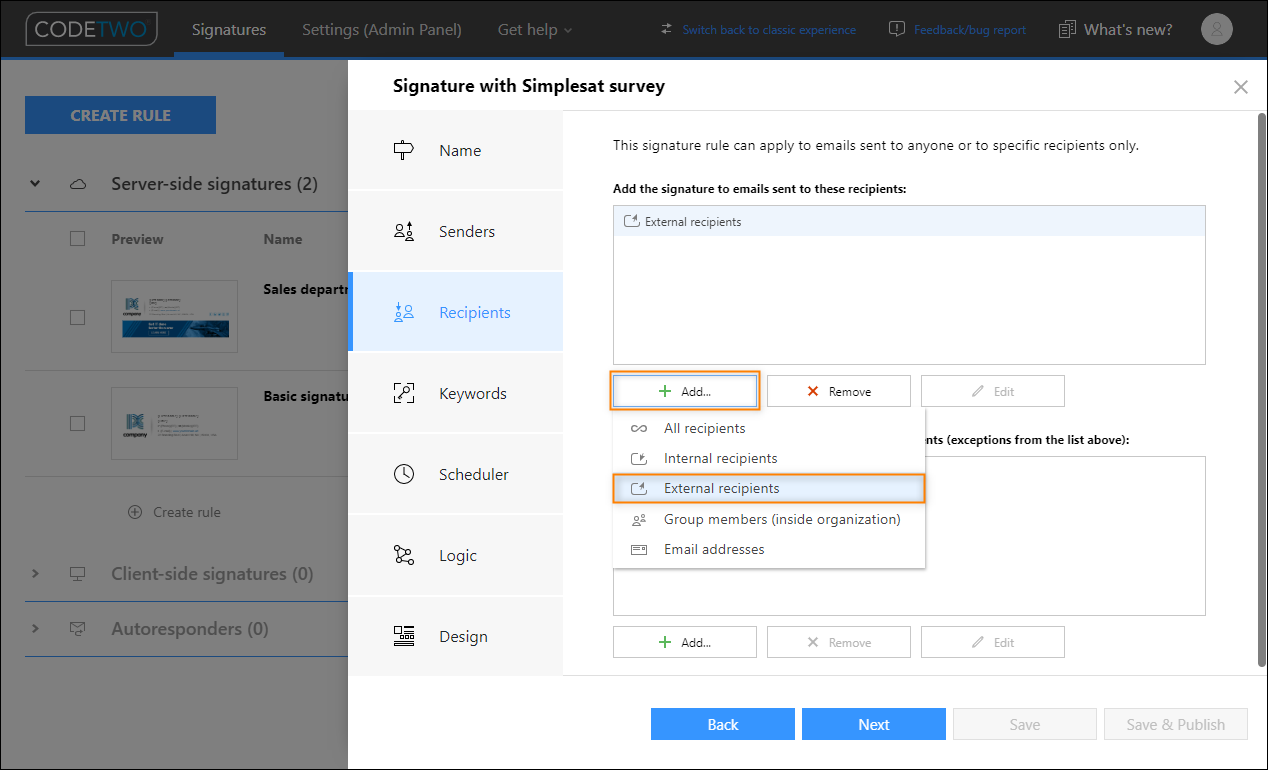This screenshot has height=770, width=1268.
Task: Open the Sales department signature preview thumbnail
Action: point(175,317)
